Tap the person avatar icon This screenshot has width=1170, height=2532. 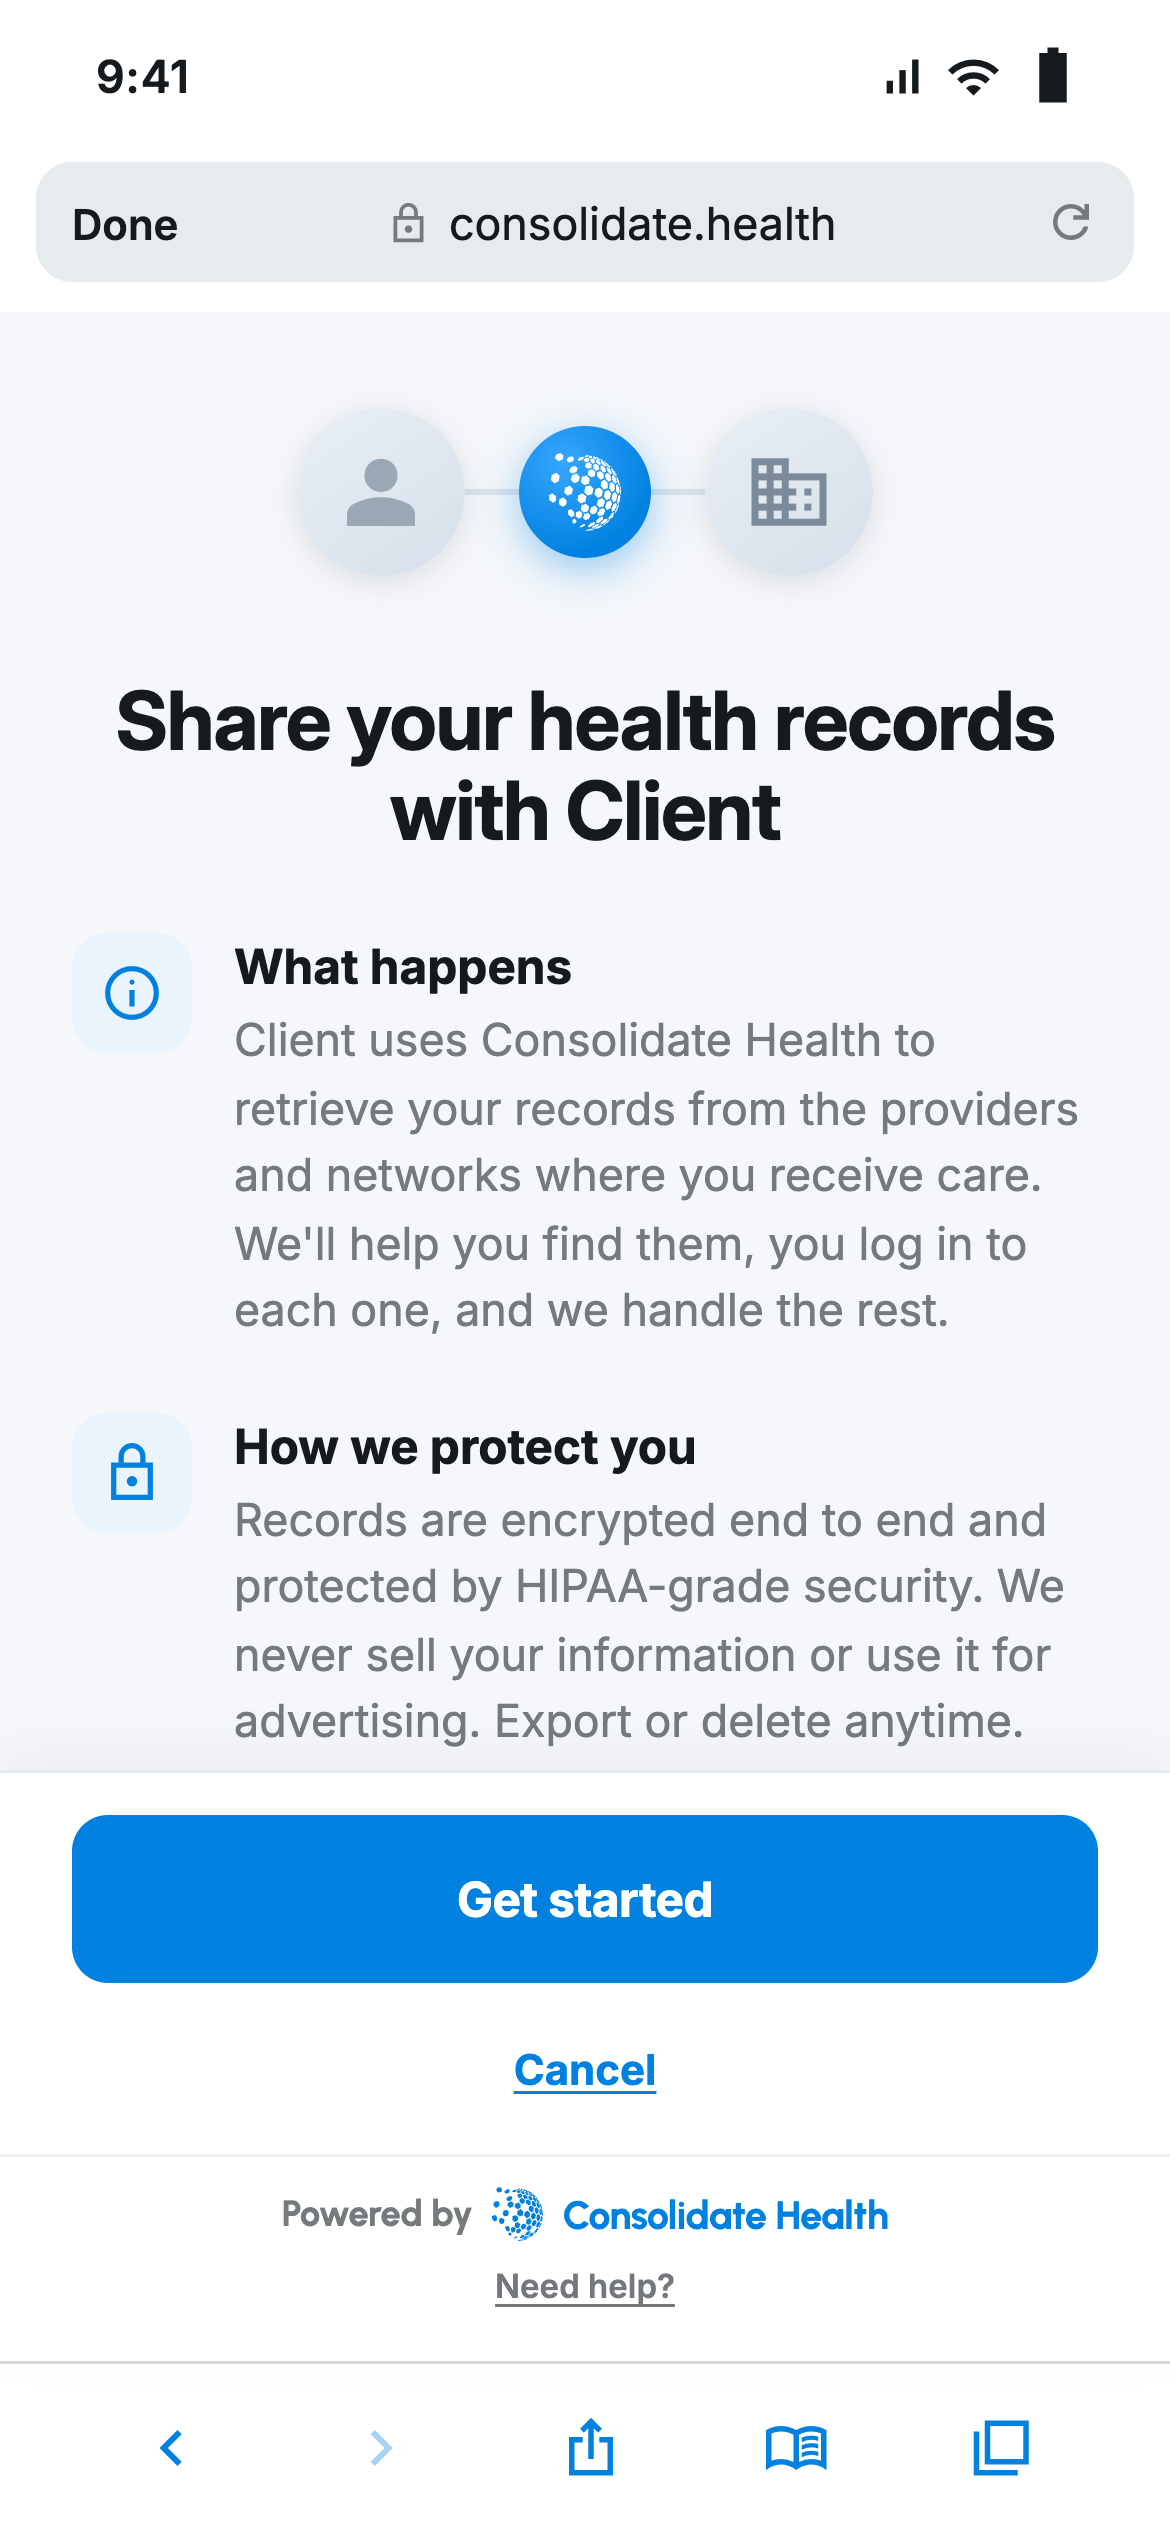click(381, 492)
